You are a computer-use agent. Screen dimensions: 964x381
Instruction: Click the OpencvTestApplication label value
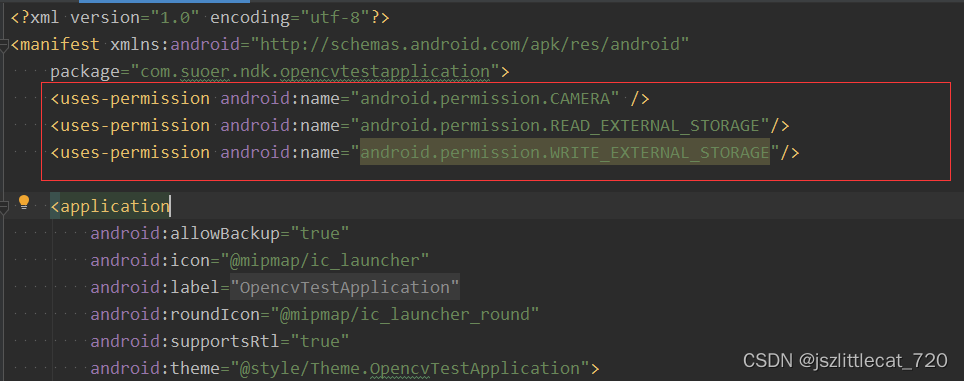click(x=344, y=288)
